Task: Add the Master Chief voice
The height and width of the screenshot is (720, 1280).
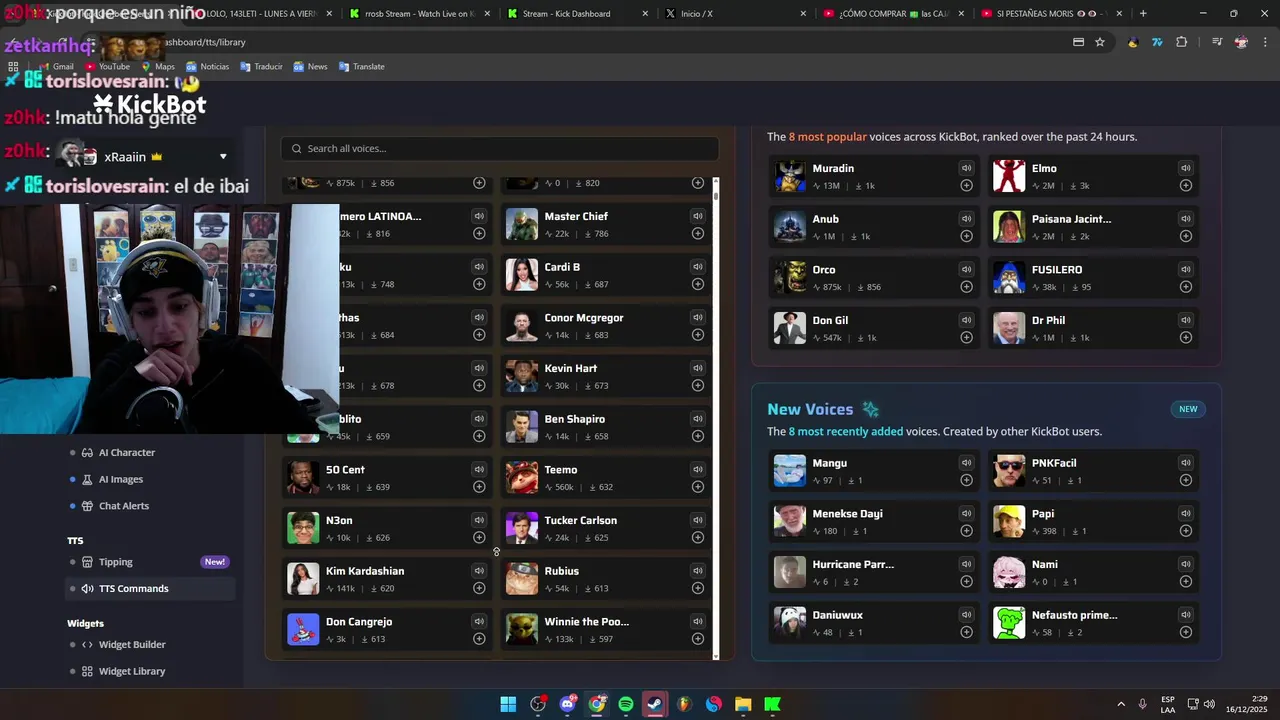Action: (x=697, y=234)
